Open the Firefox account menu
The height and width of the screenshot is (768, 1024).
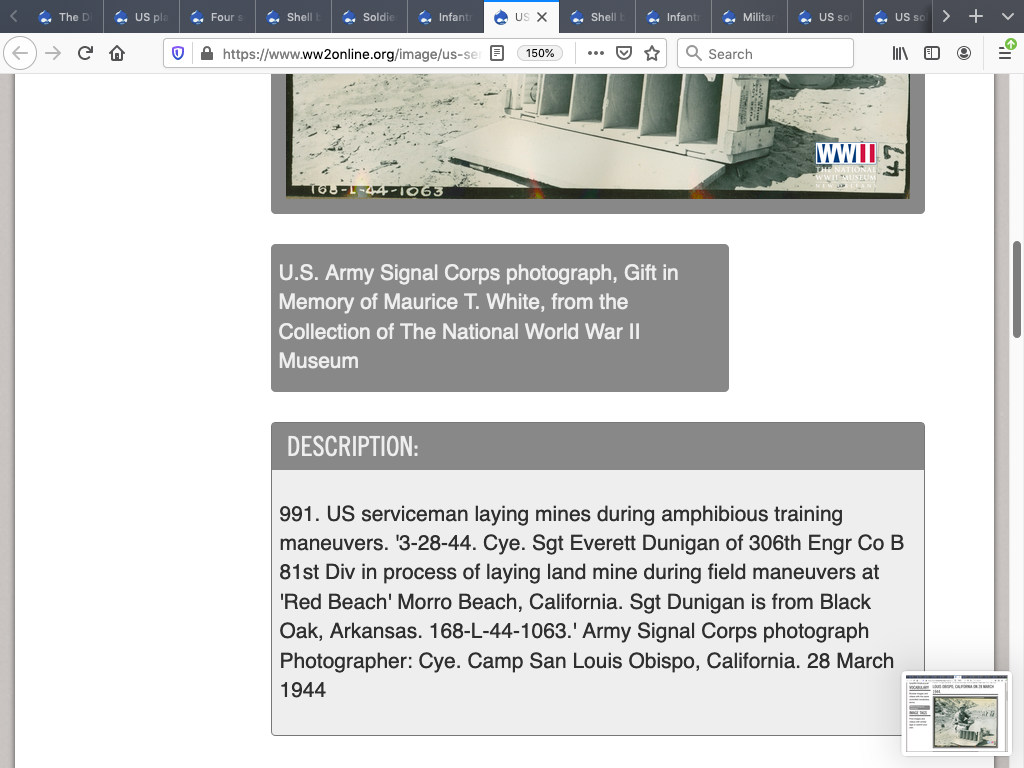pyautogui.click(x=964, y=54)
